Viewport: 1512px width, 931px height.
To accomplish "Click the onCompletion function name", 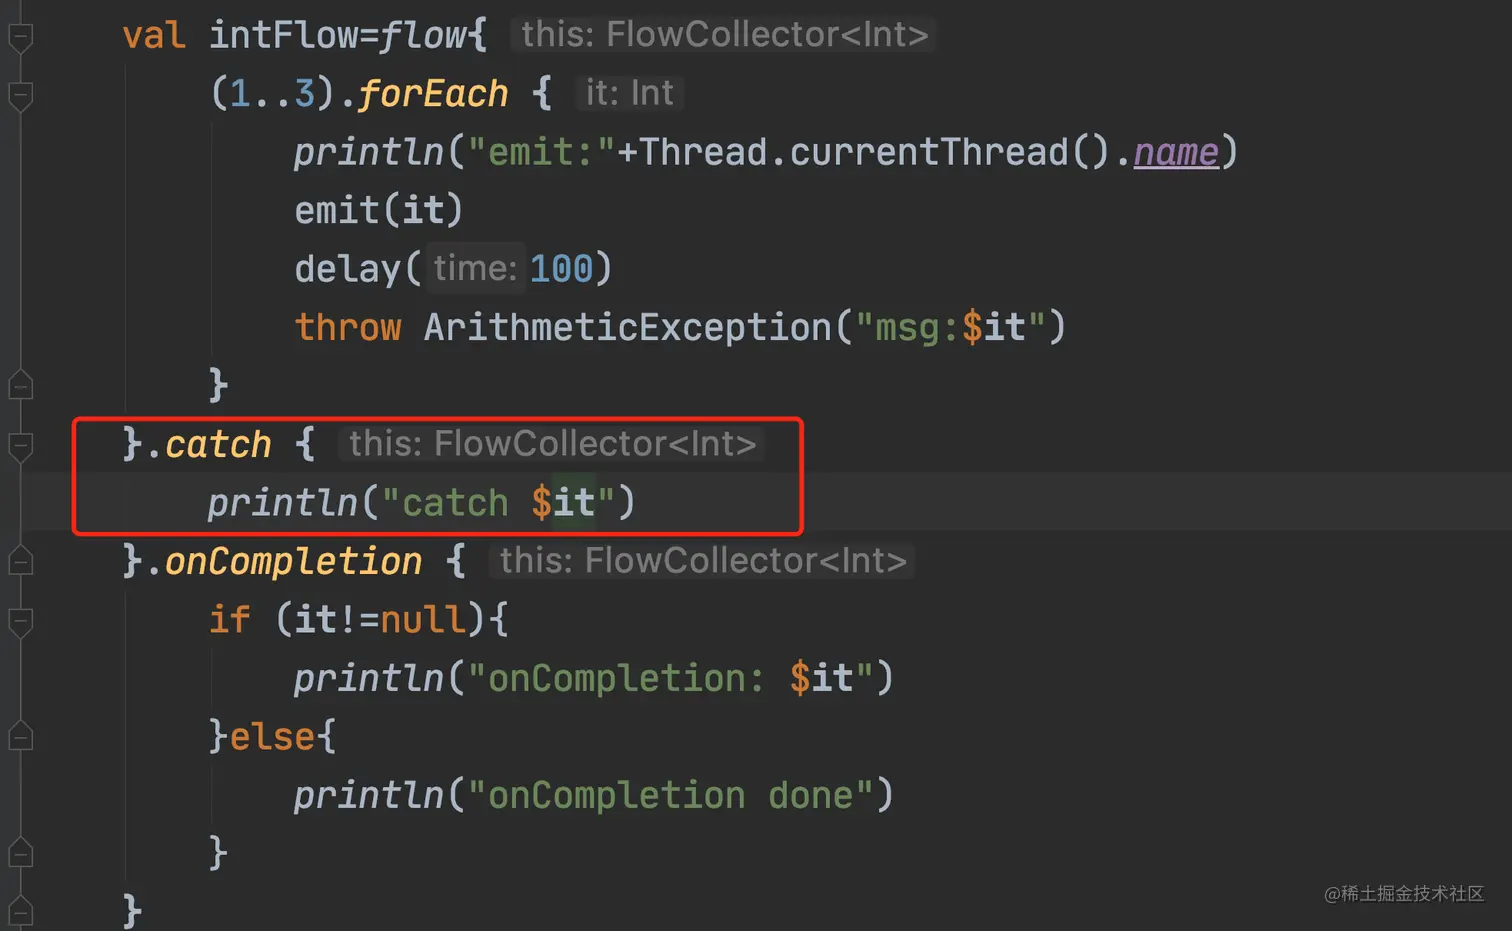I will (292, 561).
